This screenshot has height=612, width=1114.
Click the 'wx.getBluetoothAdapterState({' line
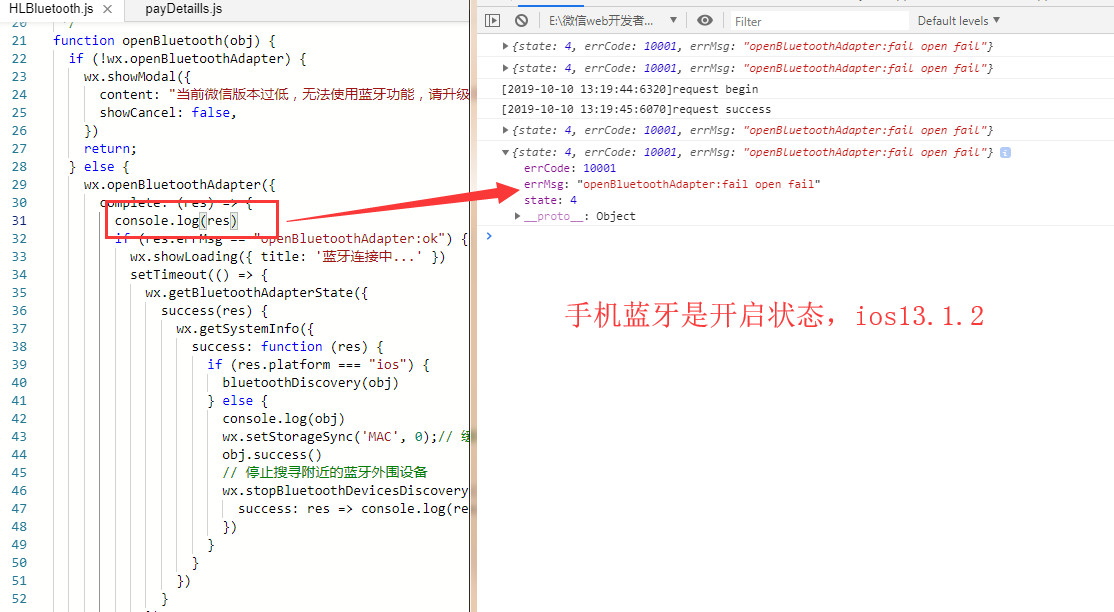point(256,293)
